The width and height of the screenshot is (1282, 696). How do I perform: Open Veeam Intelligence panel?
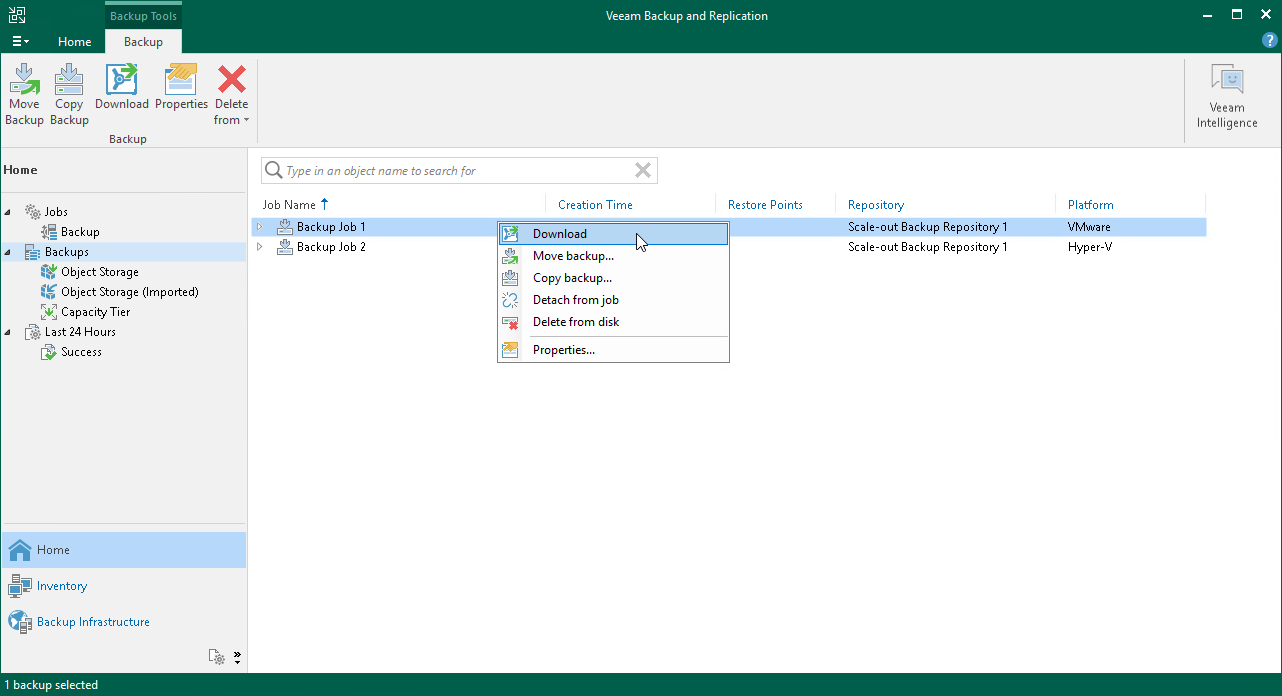(1227, 96)
